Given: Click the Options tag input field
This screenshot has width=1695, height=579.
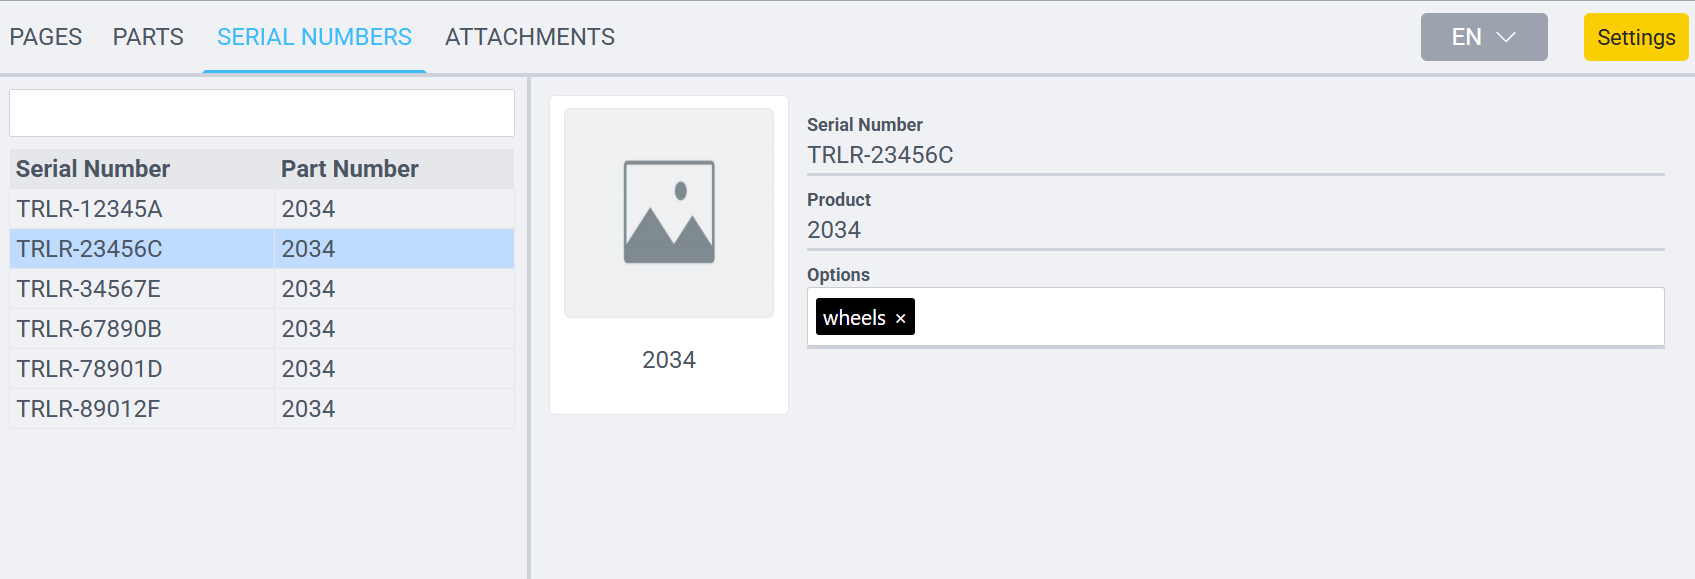Looking at the screenshot, I should click(x=1280, y=317).
